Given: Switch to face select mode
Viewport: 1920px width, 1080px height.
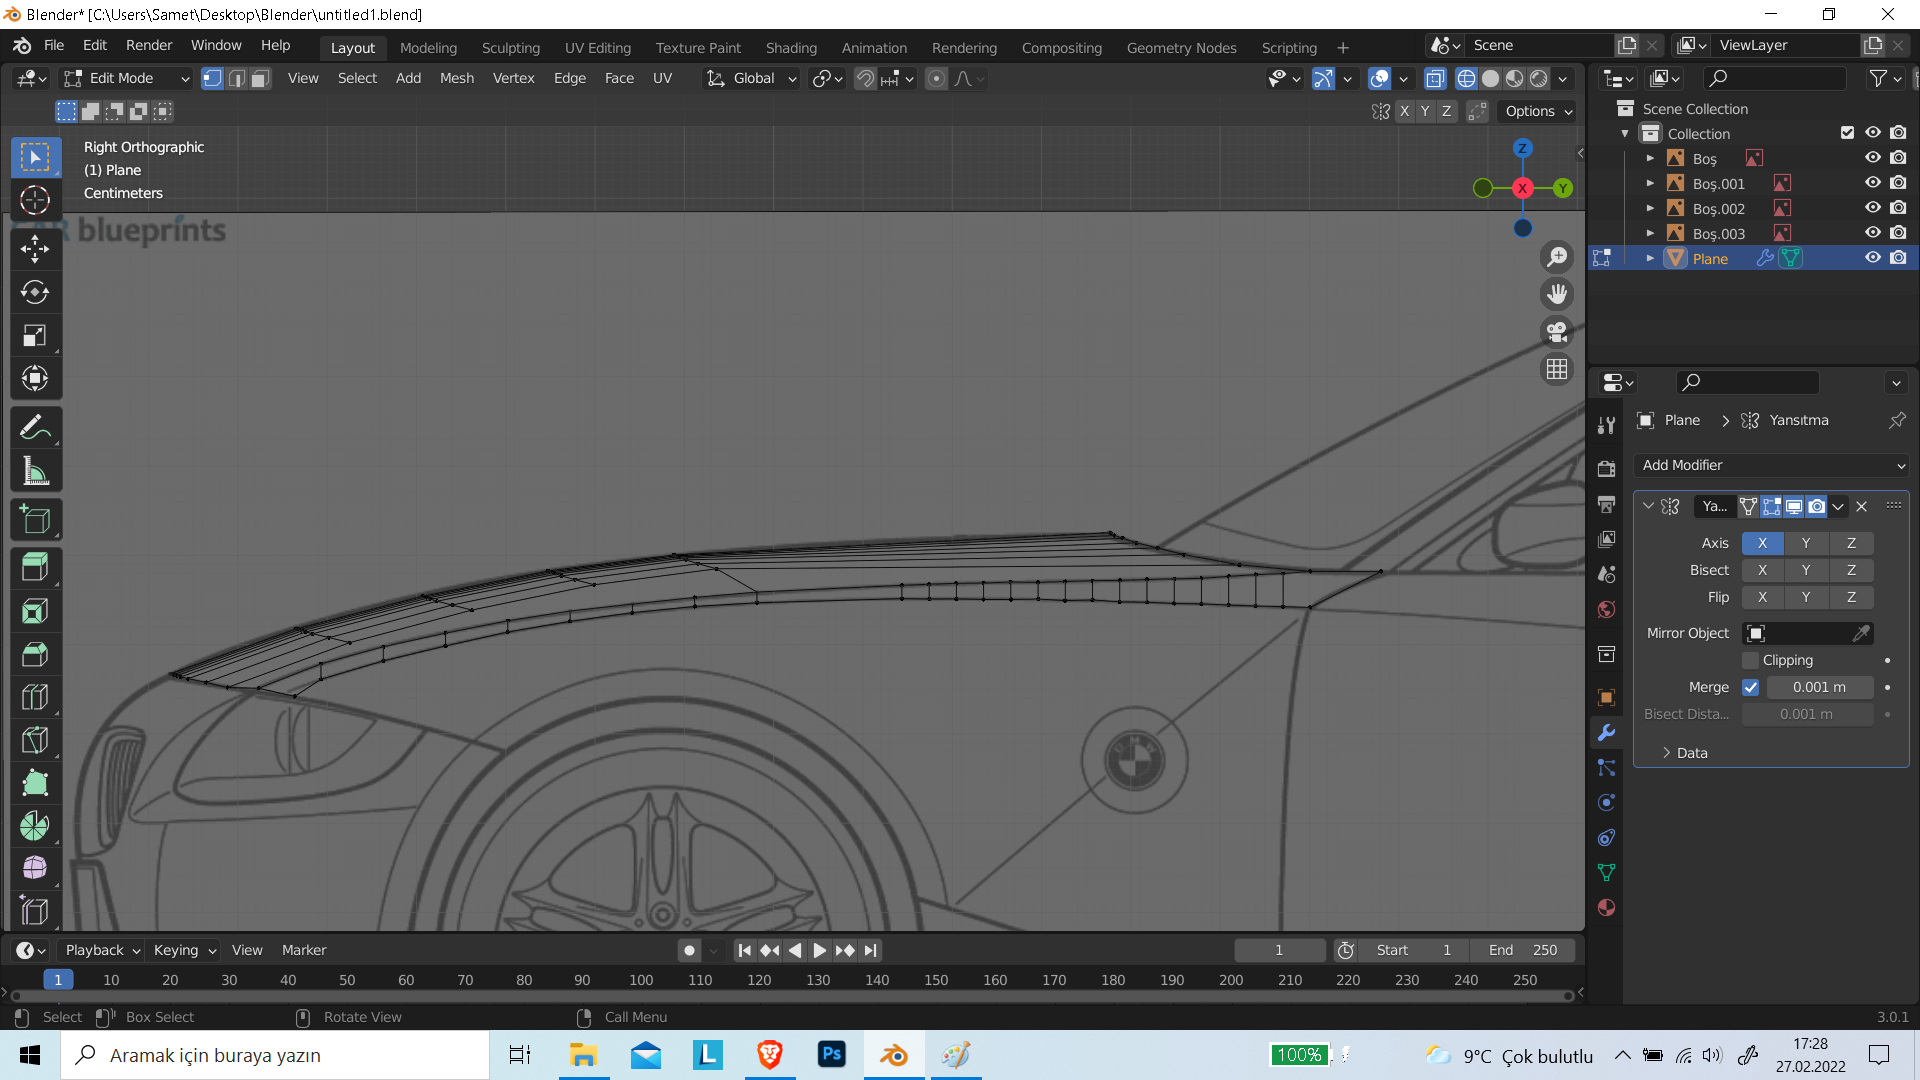Looking at the screenshot, I should (260, 79).
